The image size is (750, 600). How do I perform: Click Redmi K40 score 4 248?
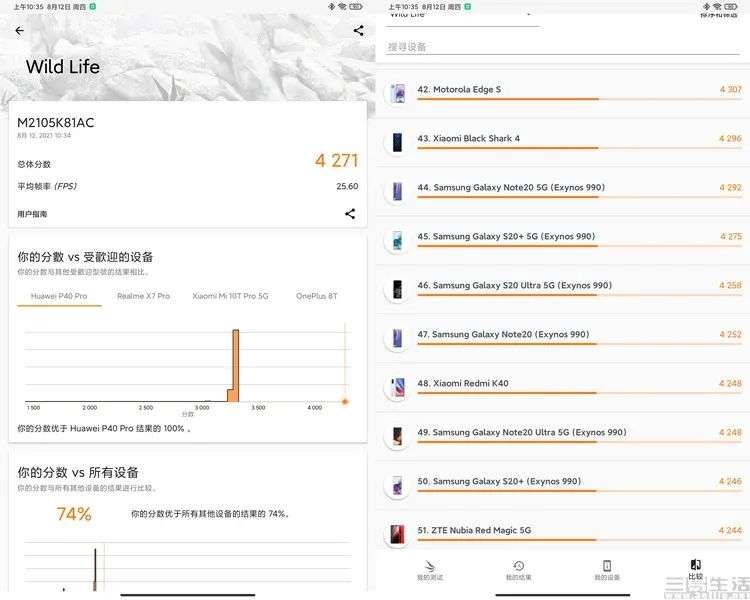tap(730, 383)
